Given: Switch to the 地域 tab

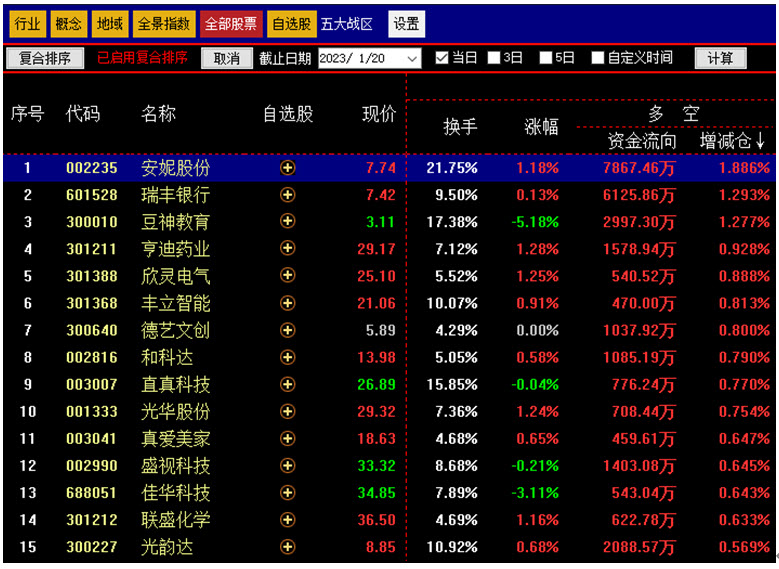Looking at the screenshot, I should (110, 24).
